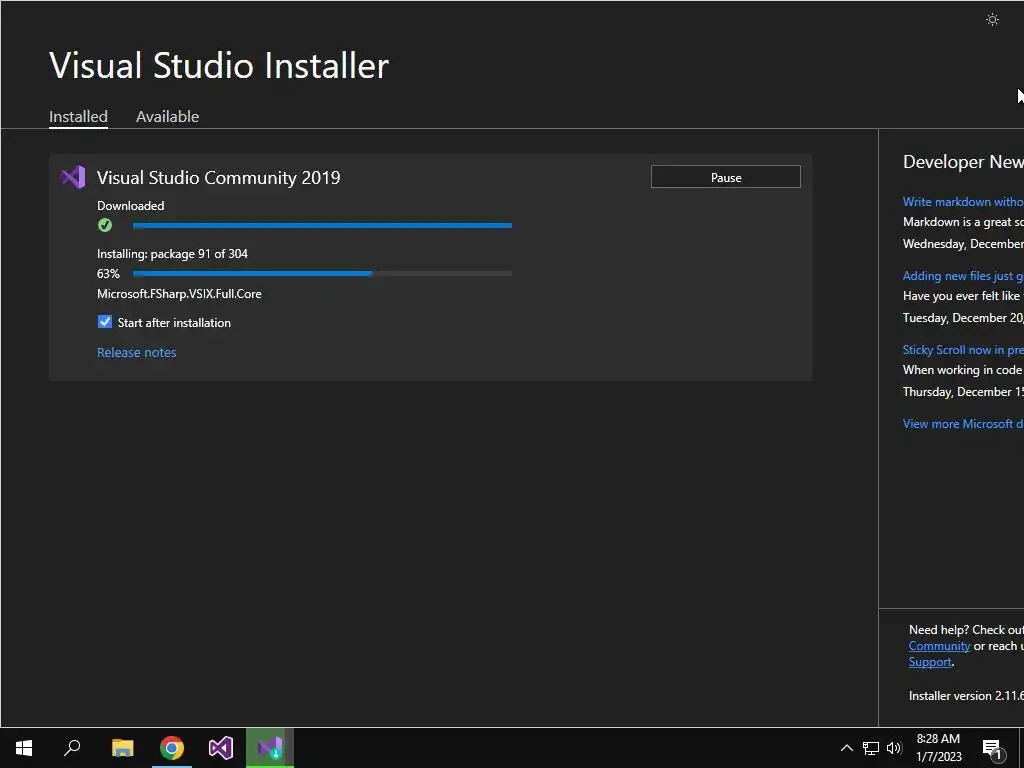Open the taskbar search magnifier

coord(72,748)
